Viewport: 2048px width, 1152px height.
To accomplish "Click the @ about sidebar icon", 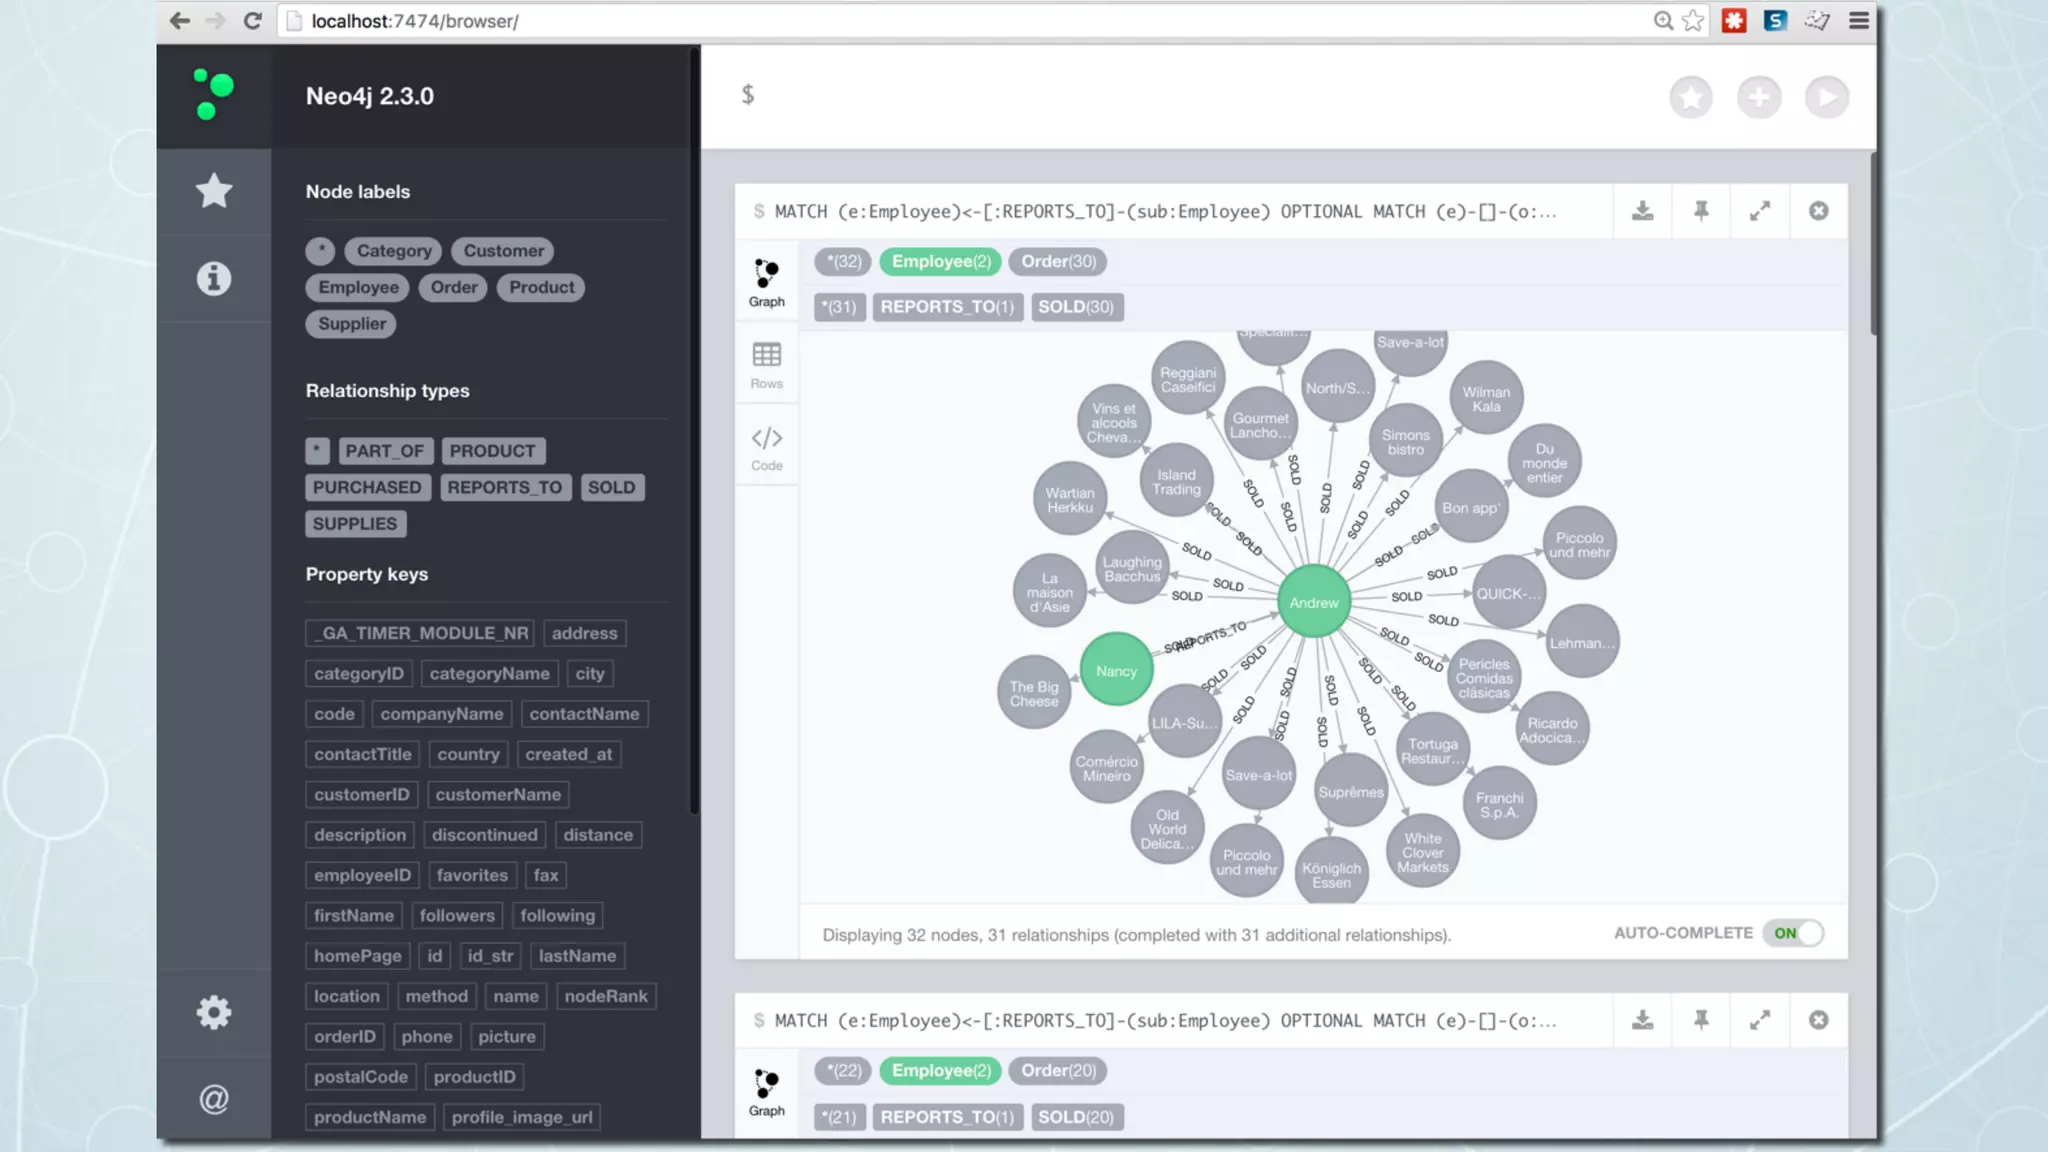I will point(213,1099).
